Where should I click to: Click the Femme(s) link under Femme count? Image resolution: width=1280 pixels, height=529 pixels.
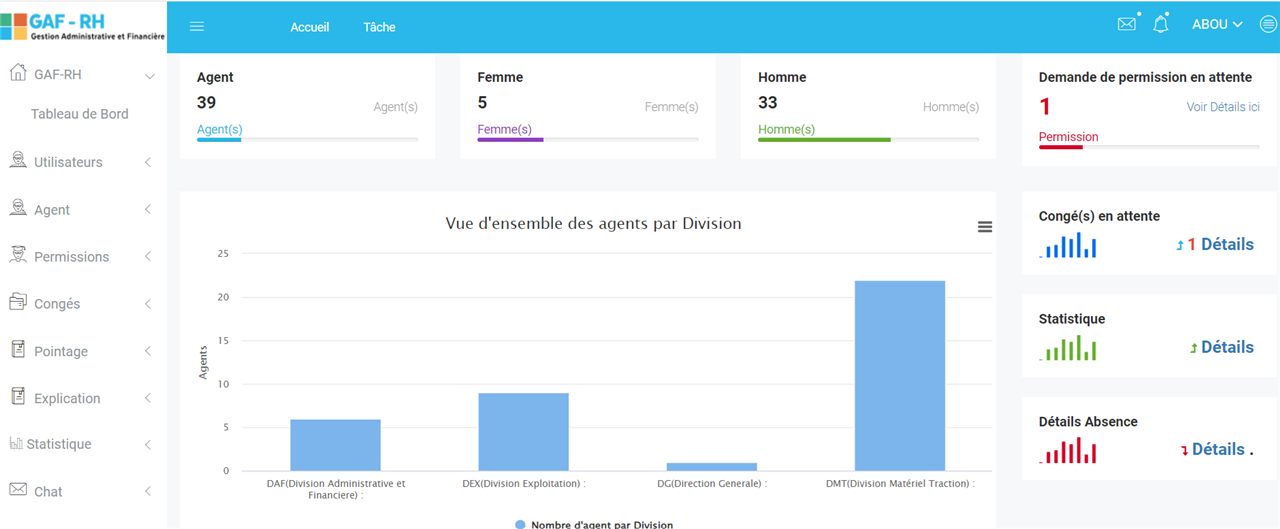tap(504, 129)
